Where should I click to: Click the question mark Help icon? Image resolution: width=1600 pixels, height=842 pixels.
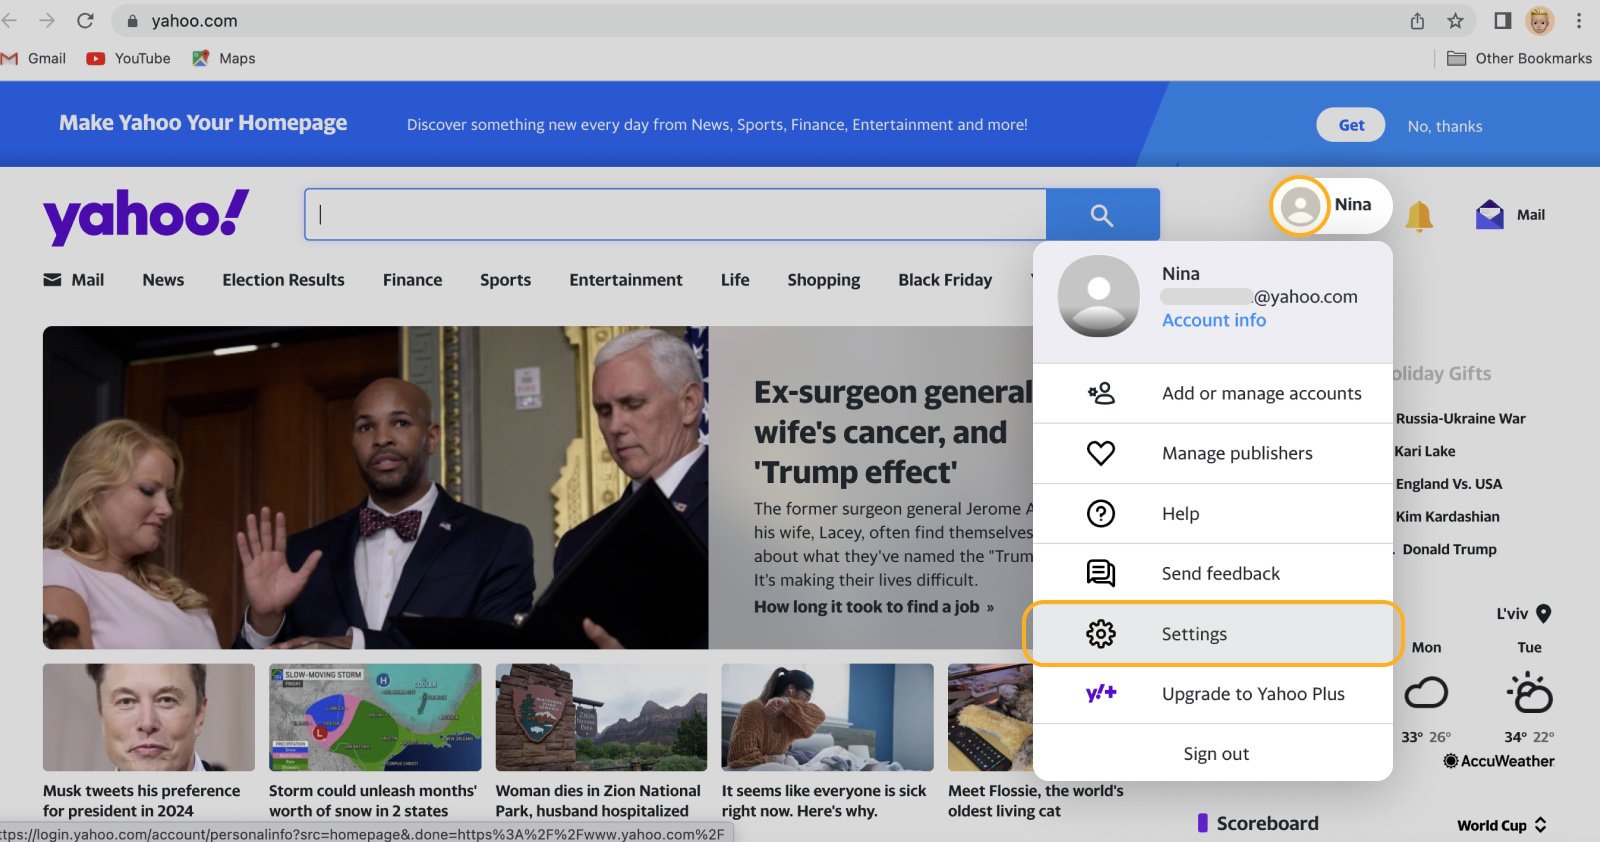pyautogui.click(x=1101, y=513)
